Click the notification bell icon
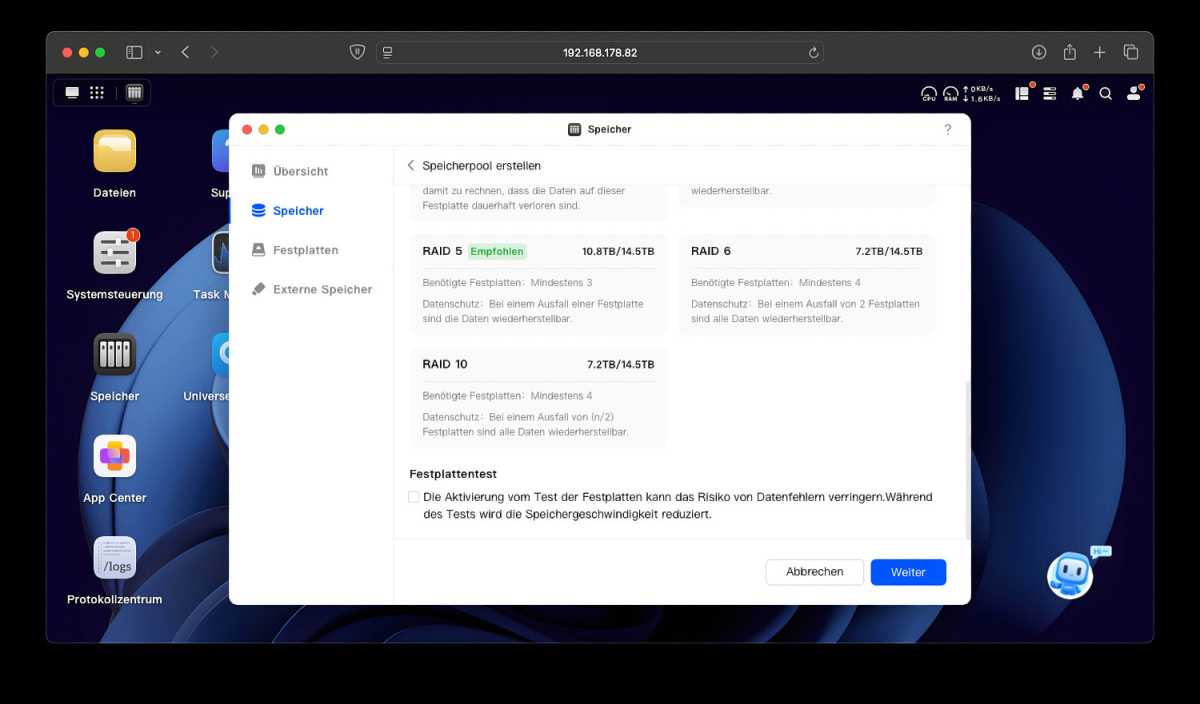 1077,93
